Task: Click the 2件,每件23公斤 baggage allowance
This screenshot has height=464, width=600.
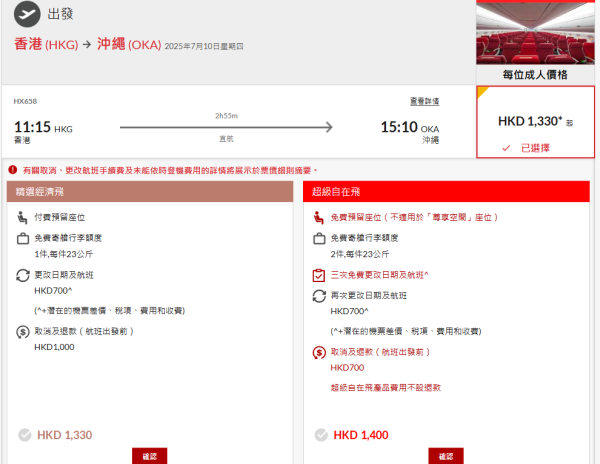Action: tap(360, 254)
